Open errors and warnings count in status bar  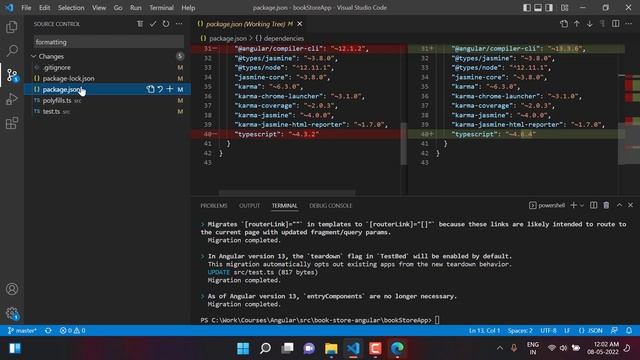tap(73, 331)
